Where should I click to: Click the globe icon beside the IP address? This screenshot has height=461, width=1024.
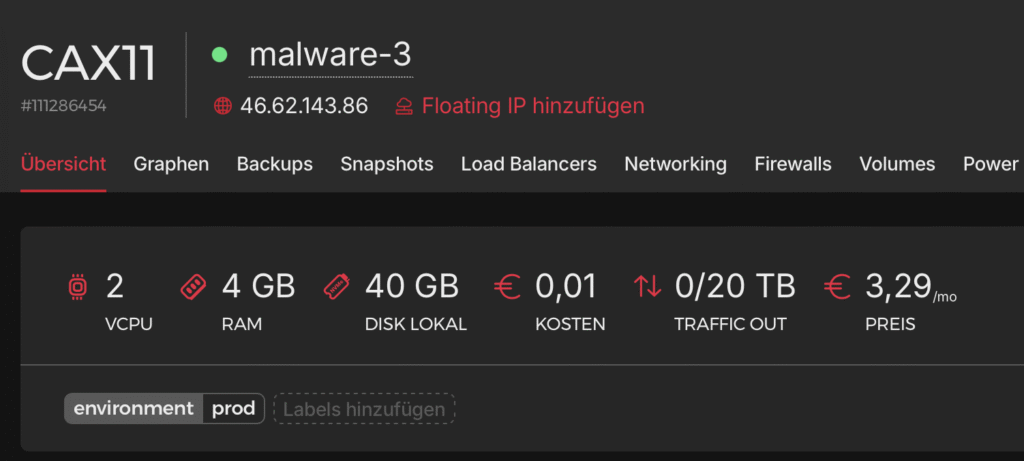[223, 106]
